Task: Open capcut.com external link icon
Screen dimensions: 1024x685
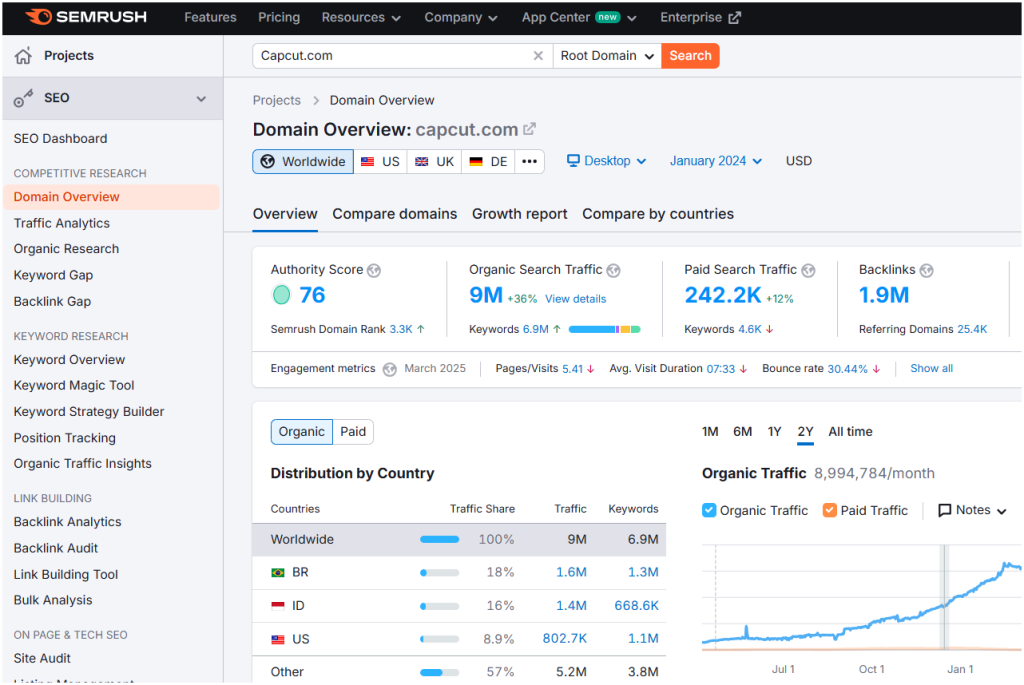Action: coord(530,129)
